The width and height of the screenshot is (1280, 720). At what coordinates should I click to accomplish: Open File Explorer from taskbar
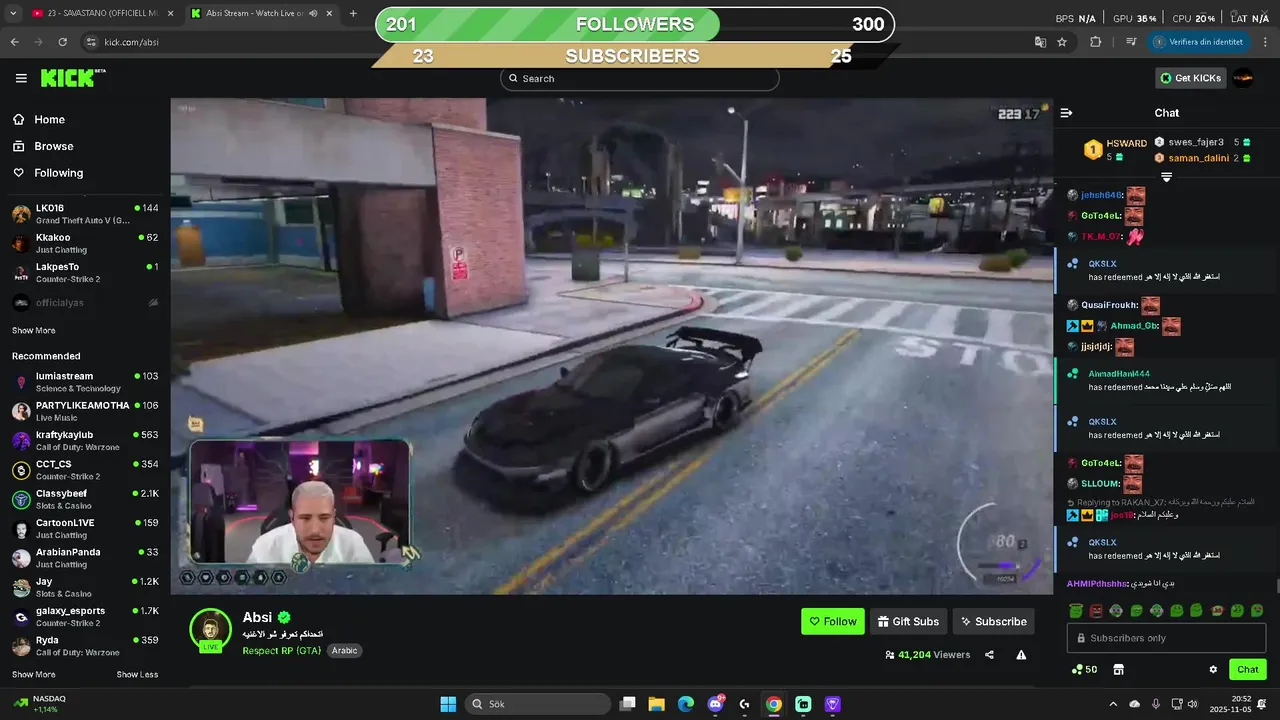coord(656,704)
